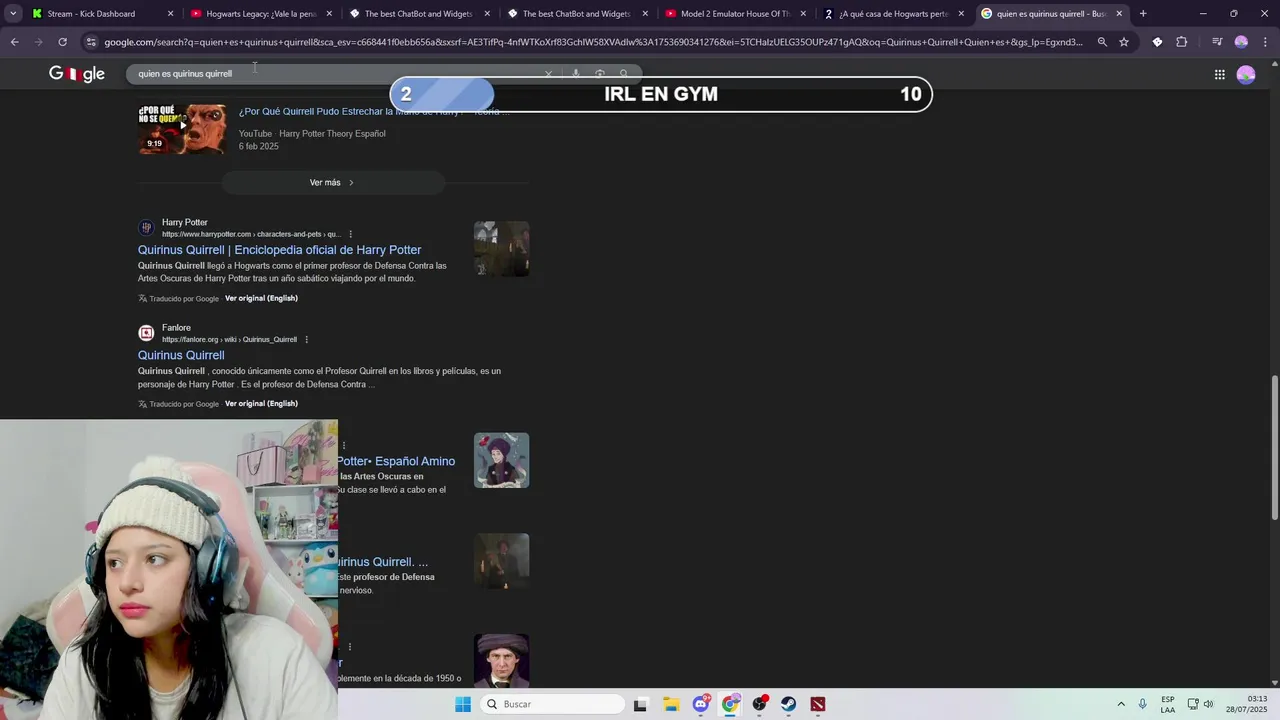Reload the Google search page
This screenshot has width=1280, height=720.
62,42
